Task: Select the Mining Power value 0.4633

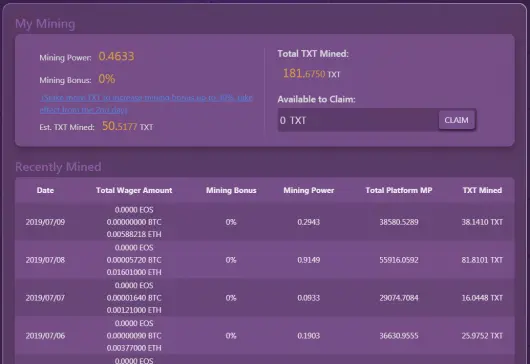Action: 116,56
